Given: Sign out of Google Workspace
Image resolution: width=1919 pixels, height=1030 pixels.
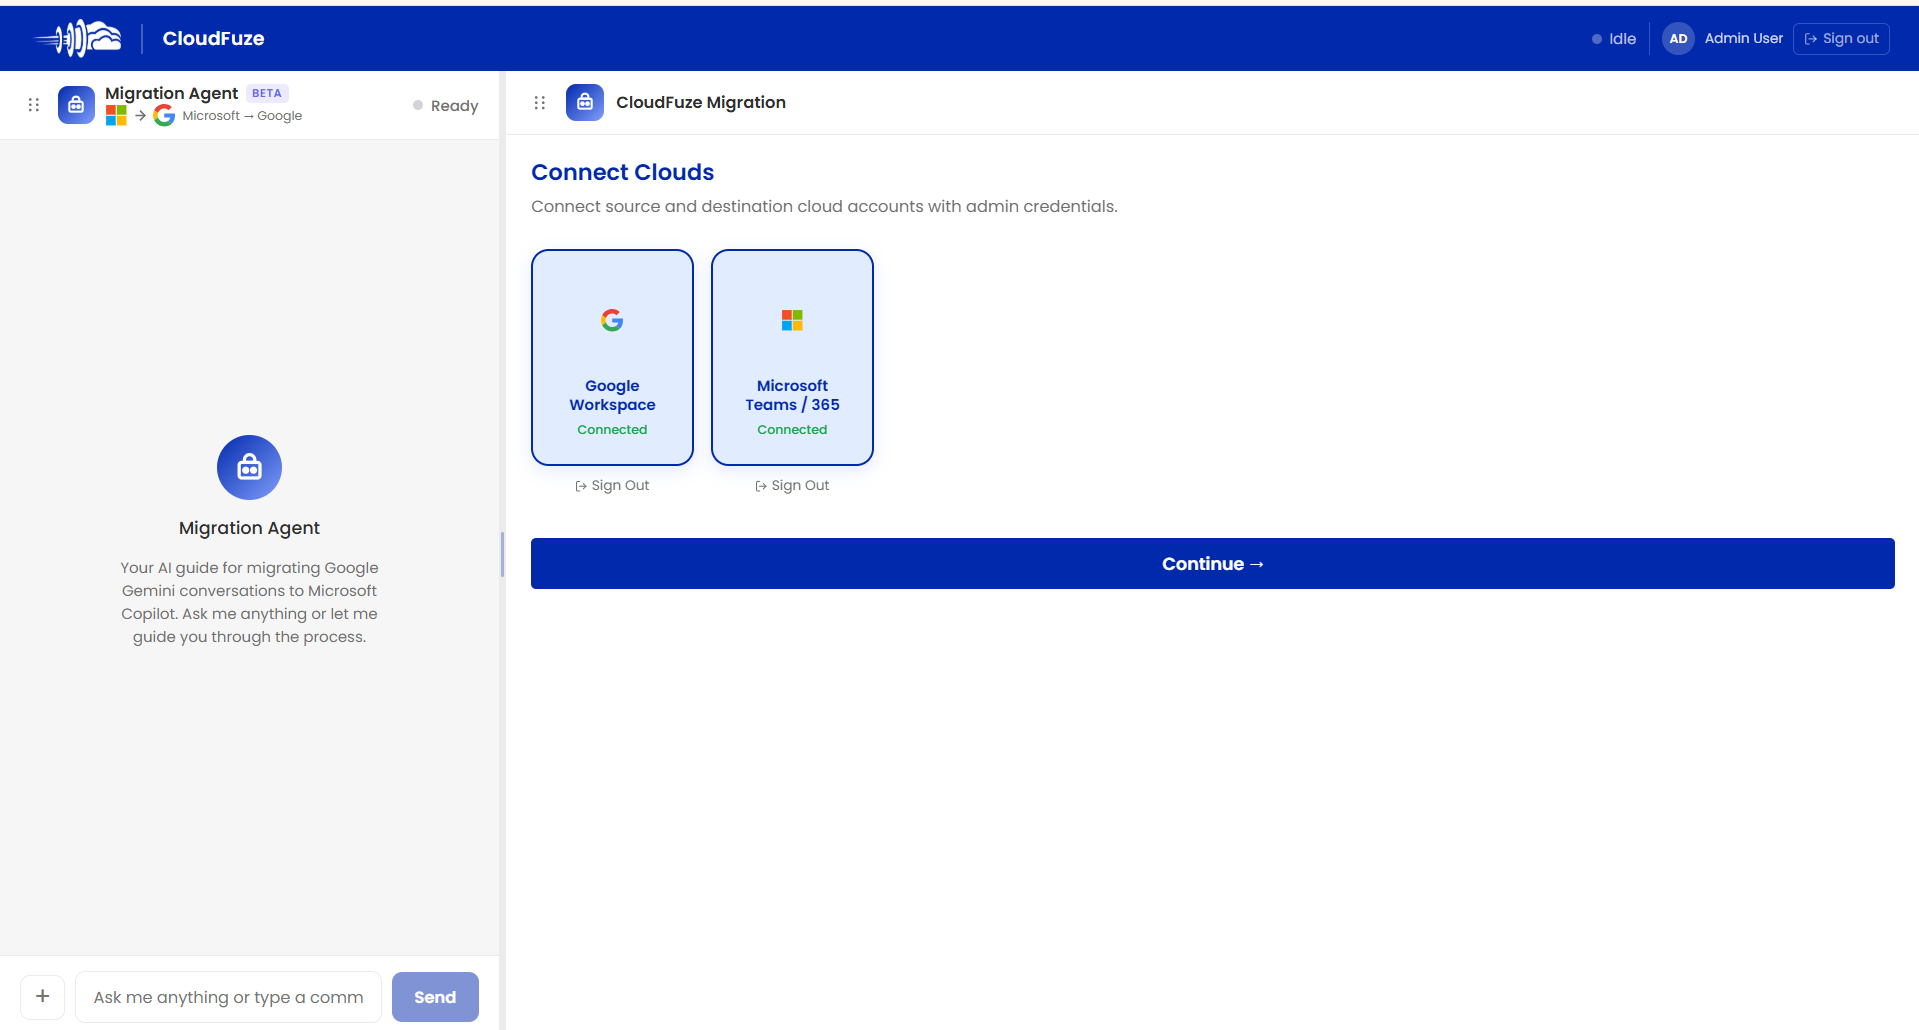Looking at the screenshot, I should (x=612, y=486).
